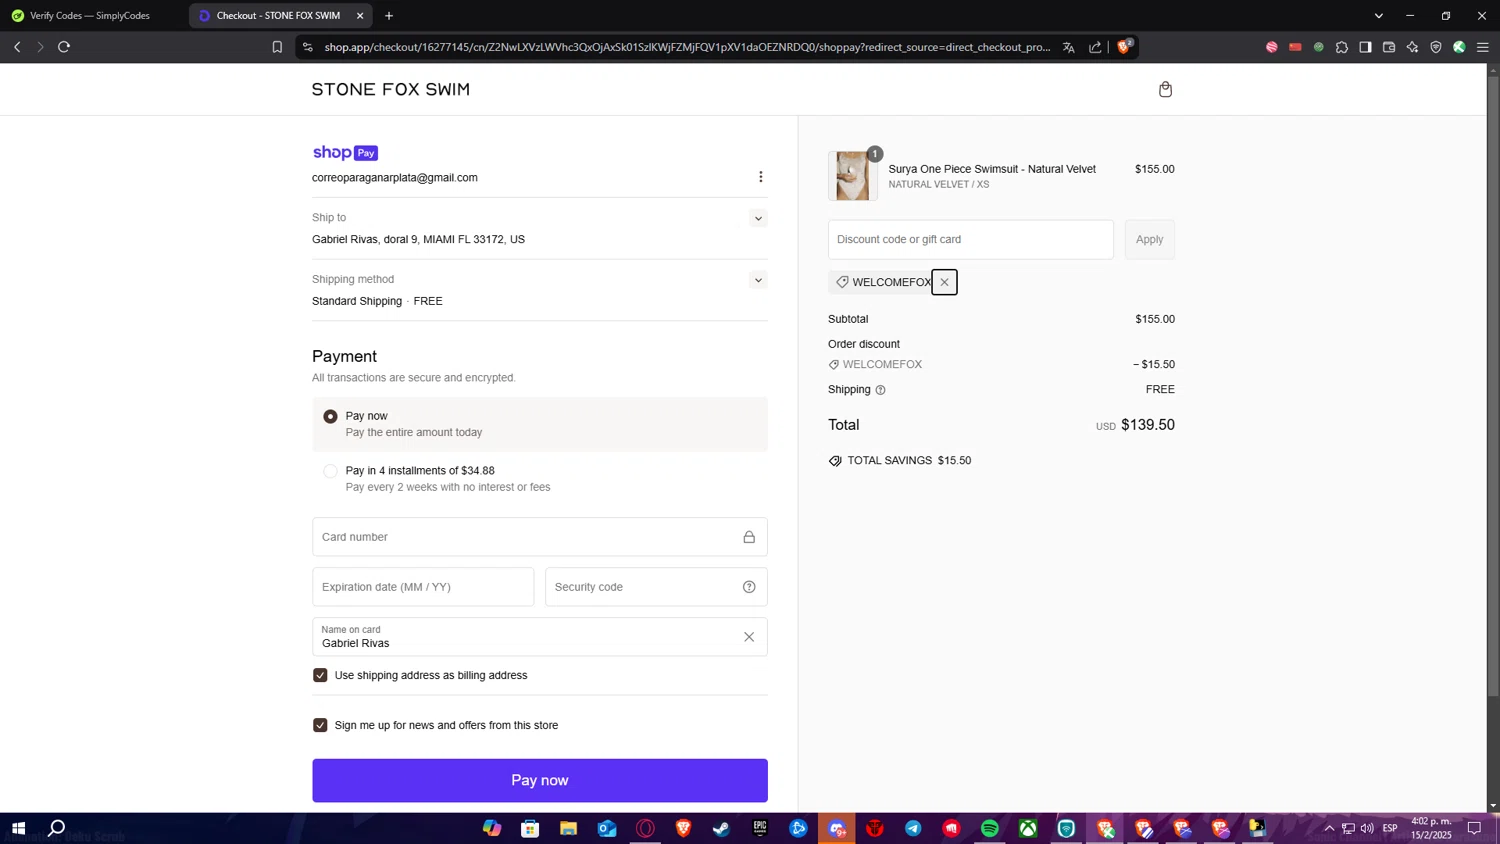Click the TOTAL SAVINGS $15.50 label

[x=909, y=461]
